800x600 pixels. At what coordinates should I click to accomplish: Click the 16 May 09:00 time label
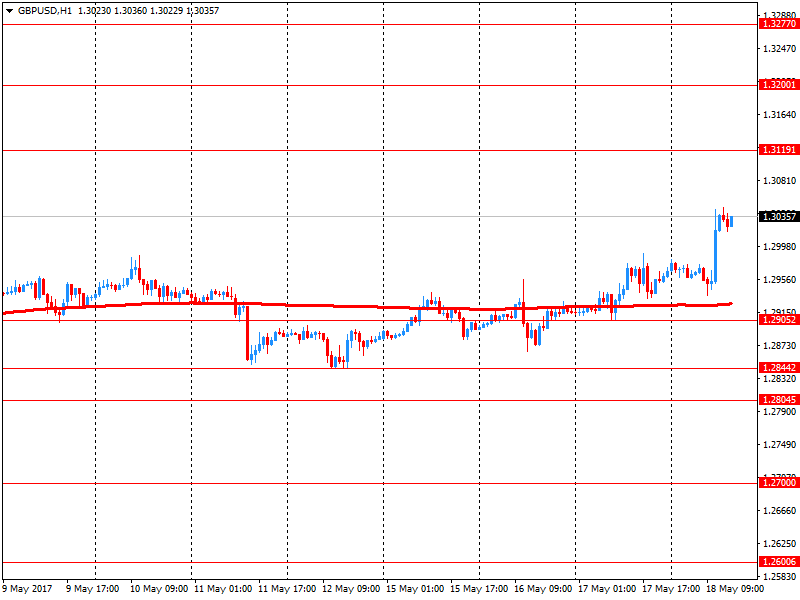[543, 589]
